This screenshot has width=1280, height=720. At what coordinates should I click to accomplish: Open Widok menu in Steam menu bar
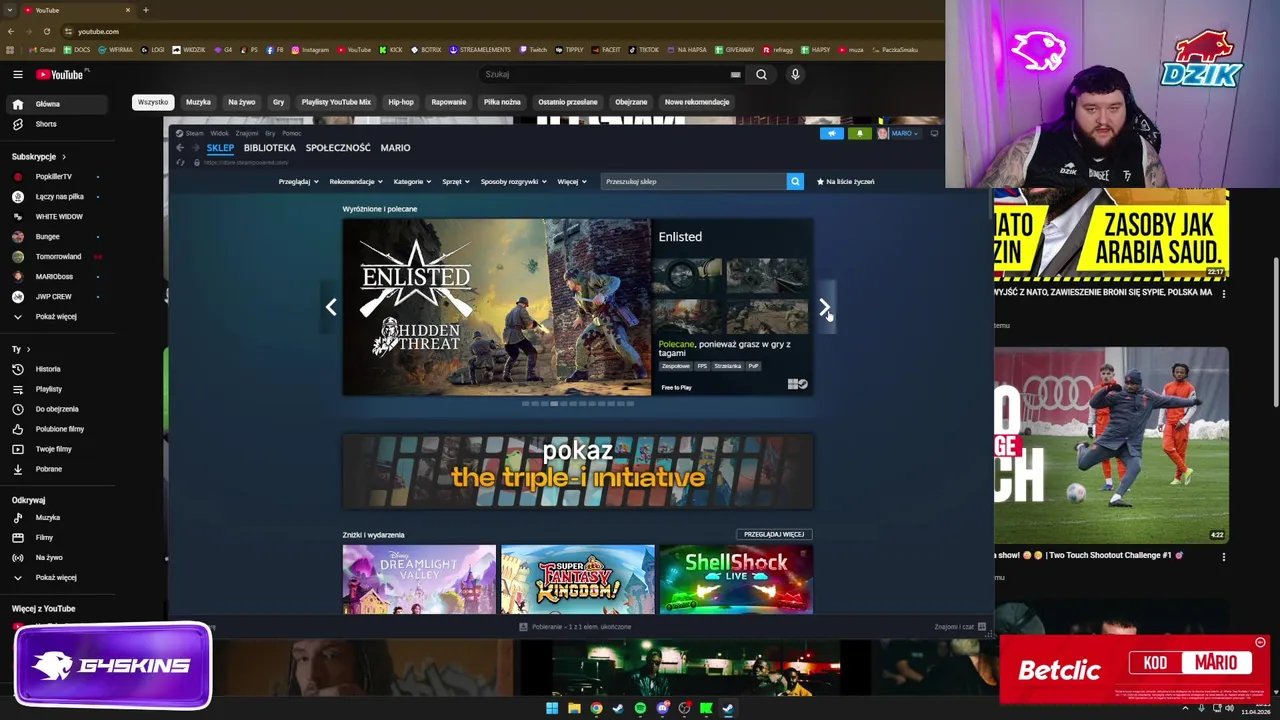[219, 133]
